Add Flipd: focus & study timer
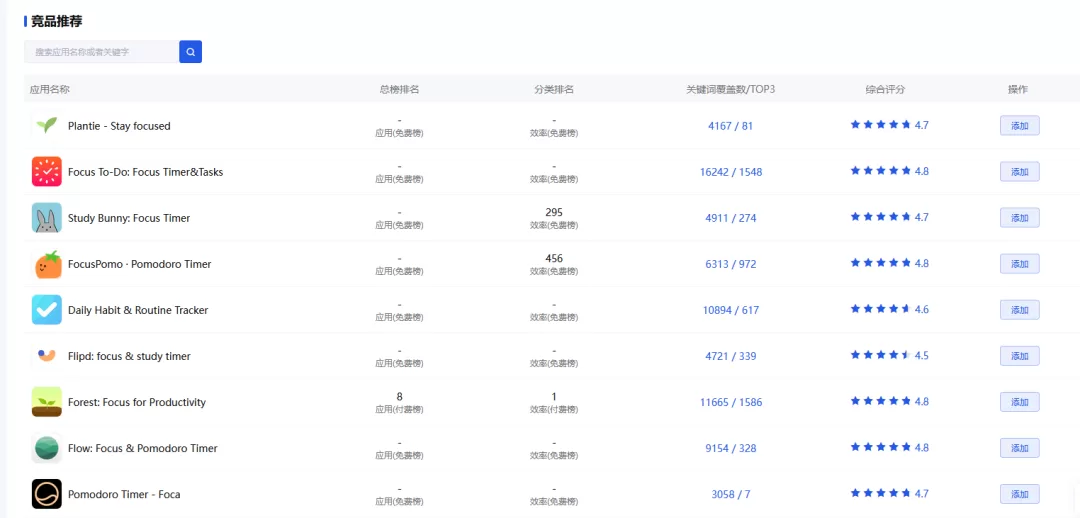The image size is (1080, 518). pos(1019,356)
